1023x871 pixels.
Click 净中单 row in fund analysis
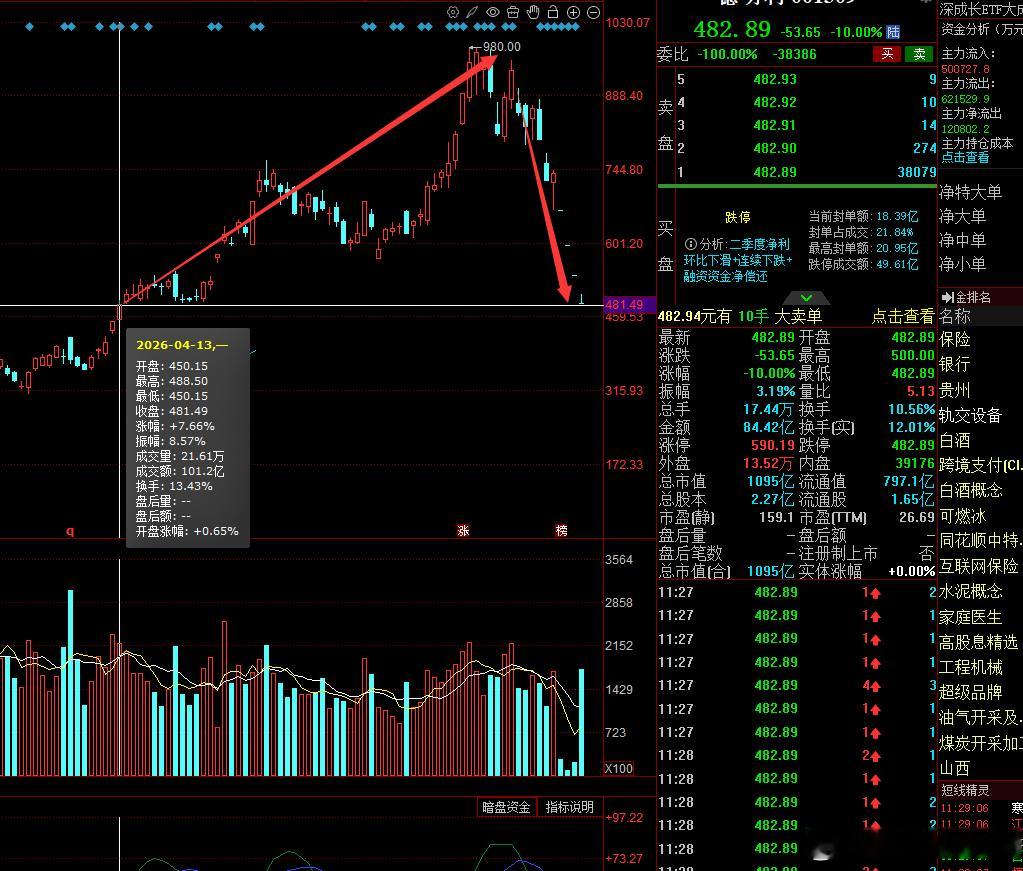point(962,240)
